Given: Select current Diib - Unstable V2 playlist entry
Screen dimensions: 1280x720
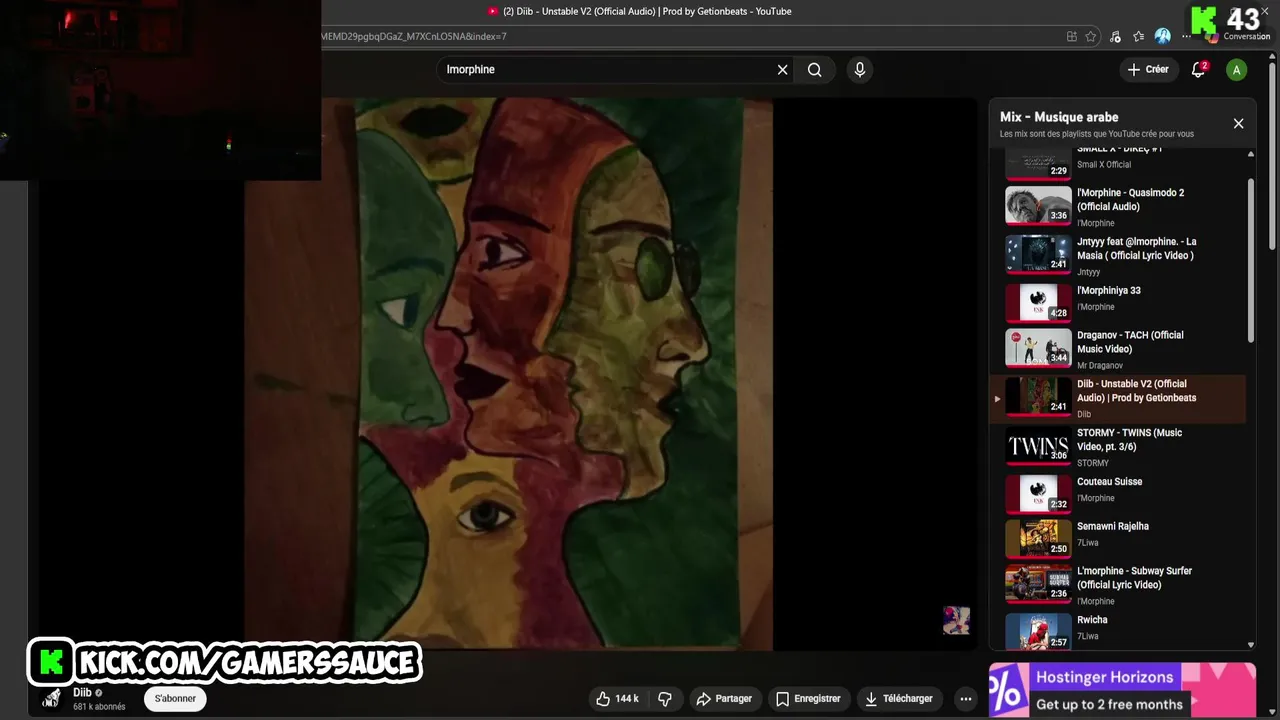Looking at the screenshot, I should tap(1118, 399).
